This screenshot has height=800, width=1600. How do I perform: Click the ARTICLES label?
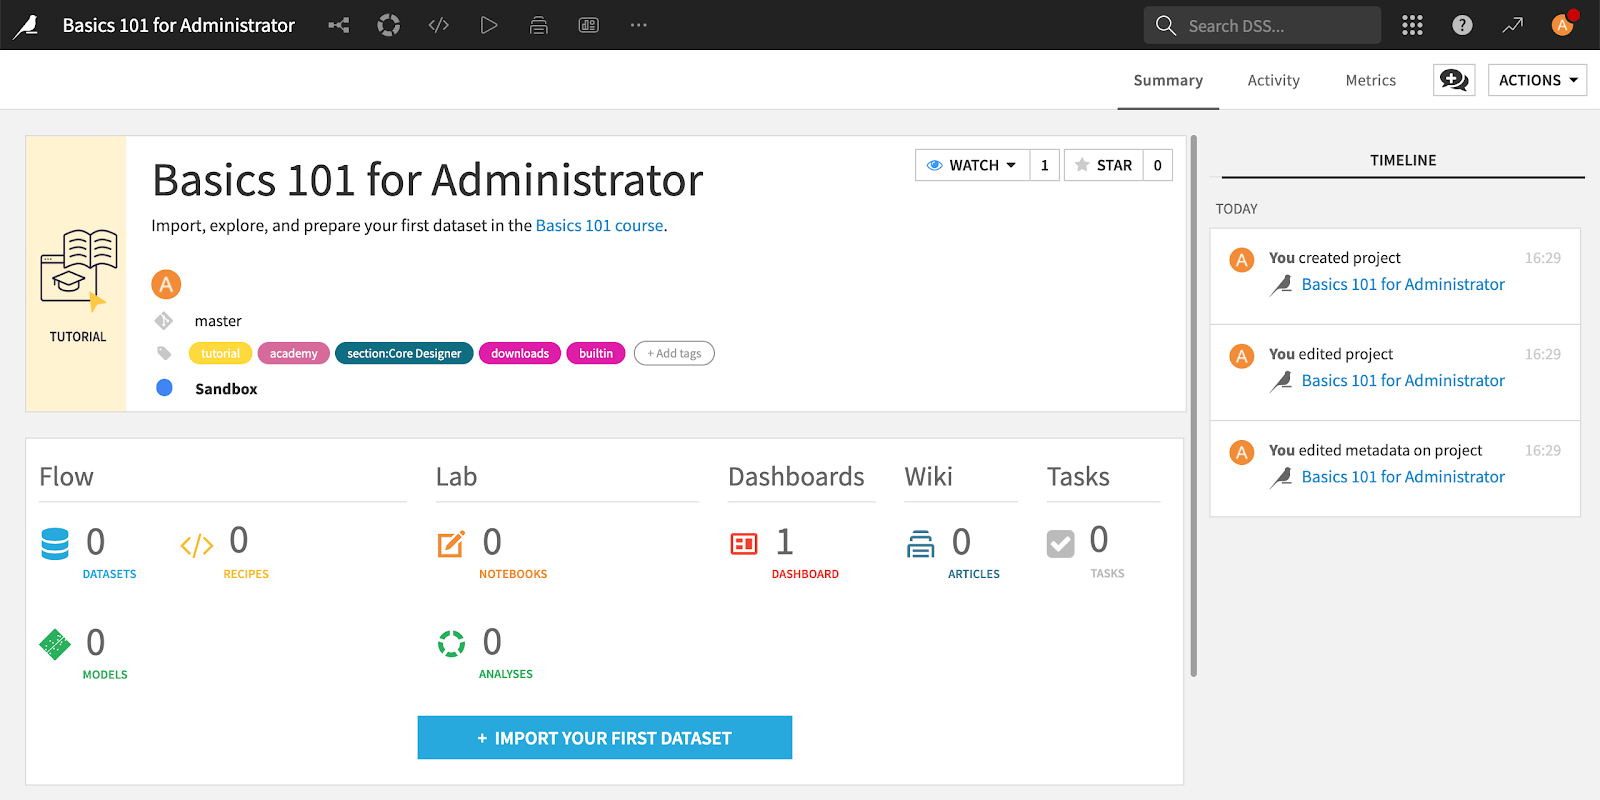[974, 574]
